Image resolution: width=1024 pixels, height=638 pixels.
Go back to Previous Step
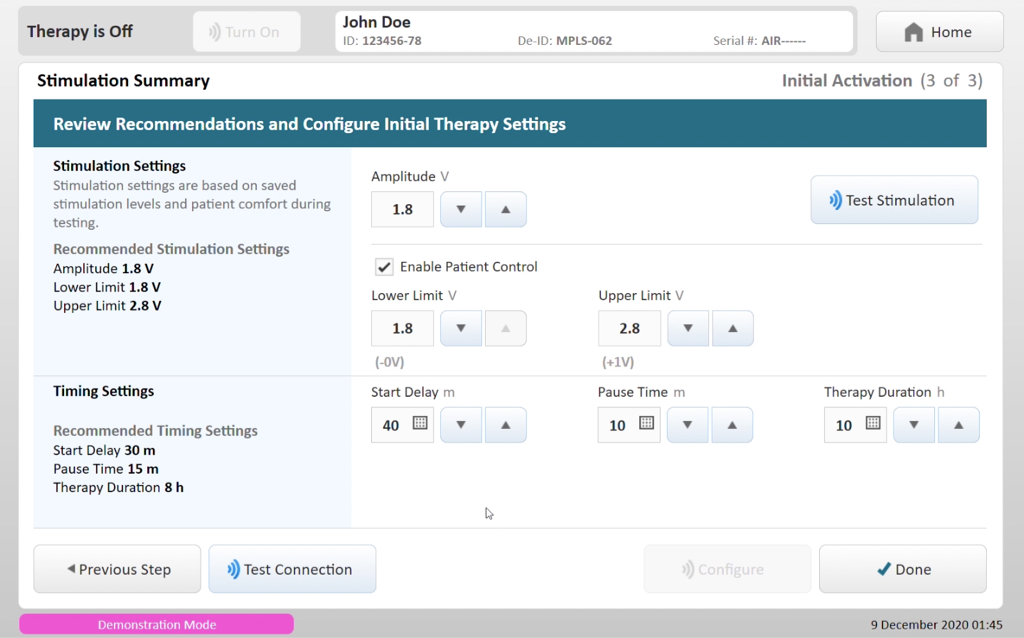(118, 569)
